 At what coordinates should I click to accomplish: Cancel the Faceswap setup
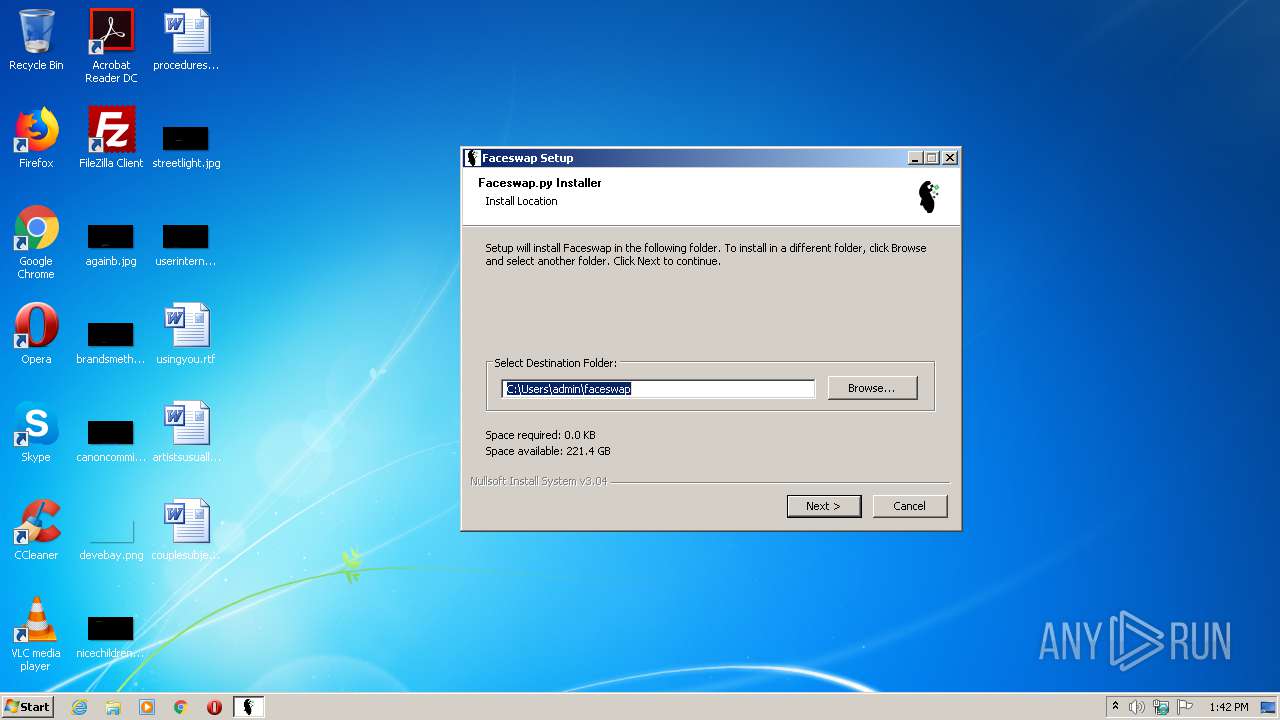909,506
